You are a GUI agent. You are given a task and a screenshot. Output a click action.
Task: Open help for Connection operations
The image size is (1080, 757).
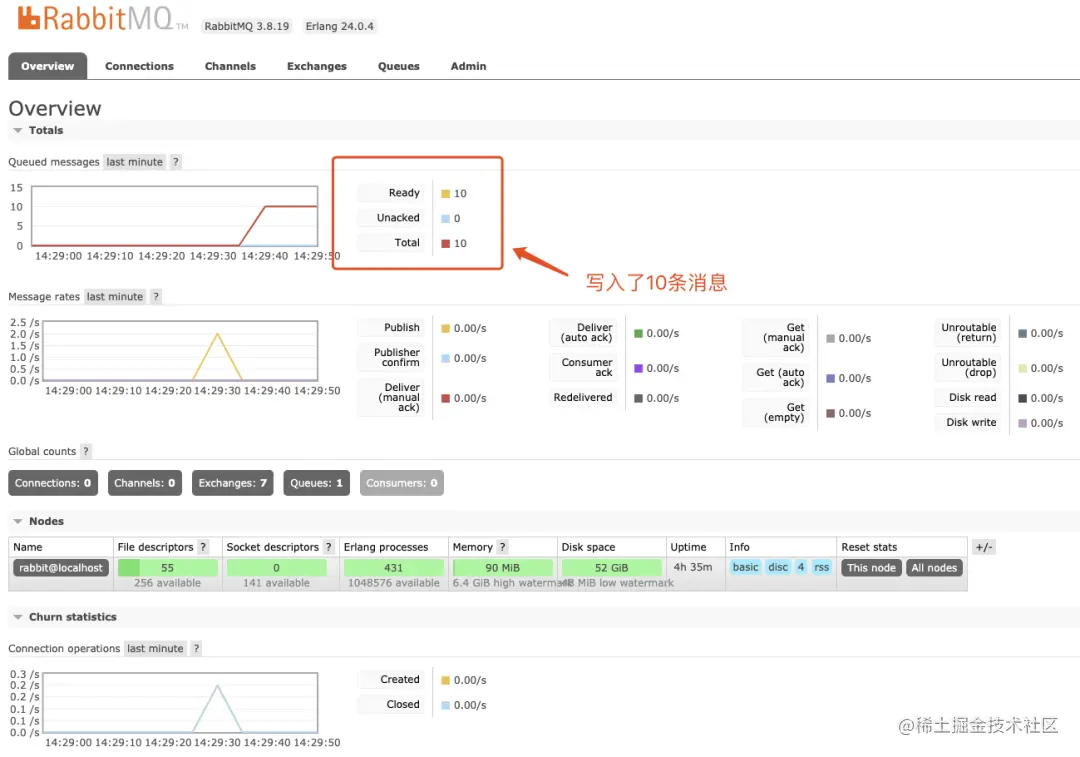(196, 649)
